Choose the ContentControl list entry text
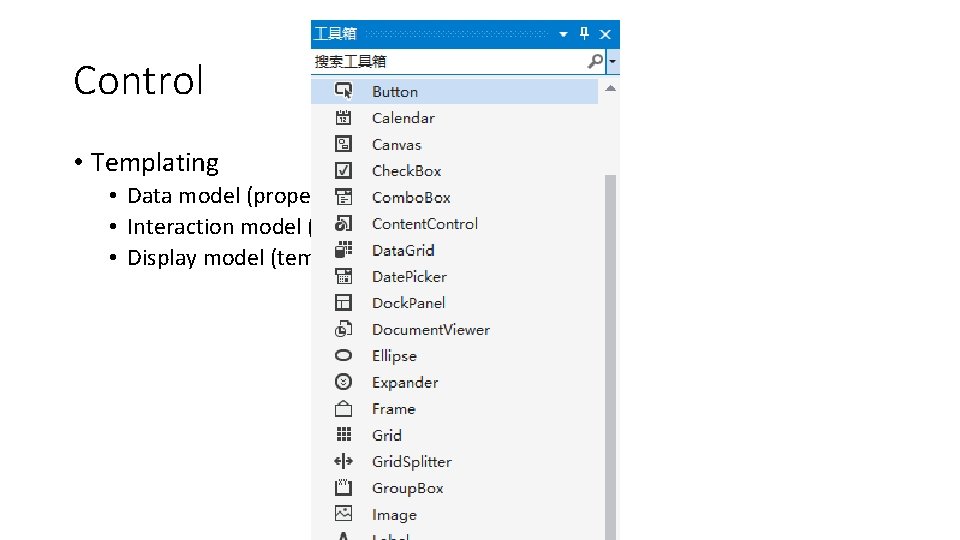 pos(425,224)
